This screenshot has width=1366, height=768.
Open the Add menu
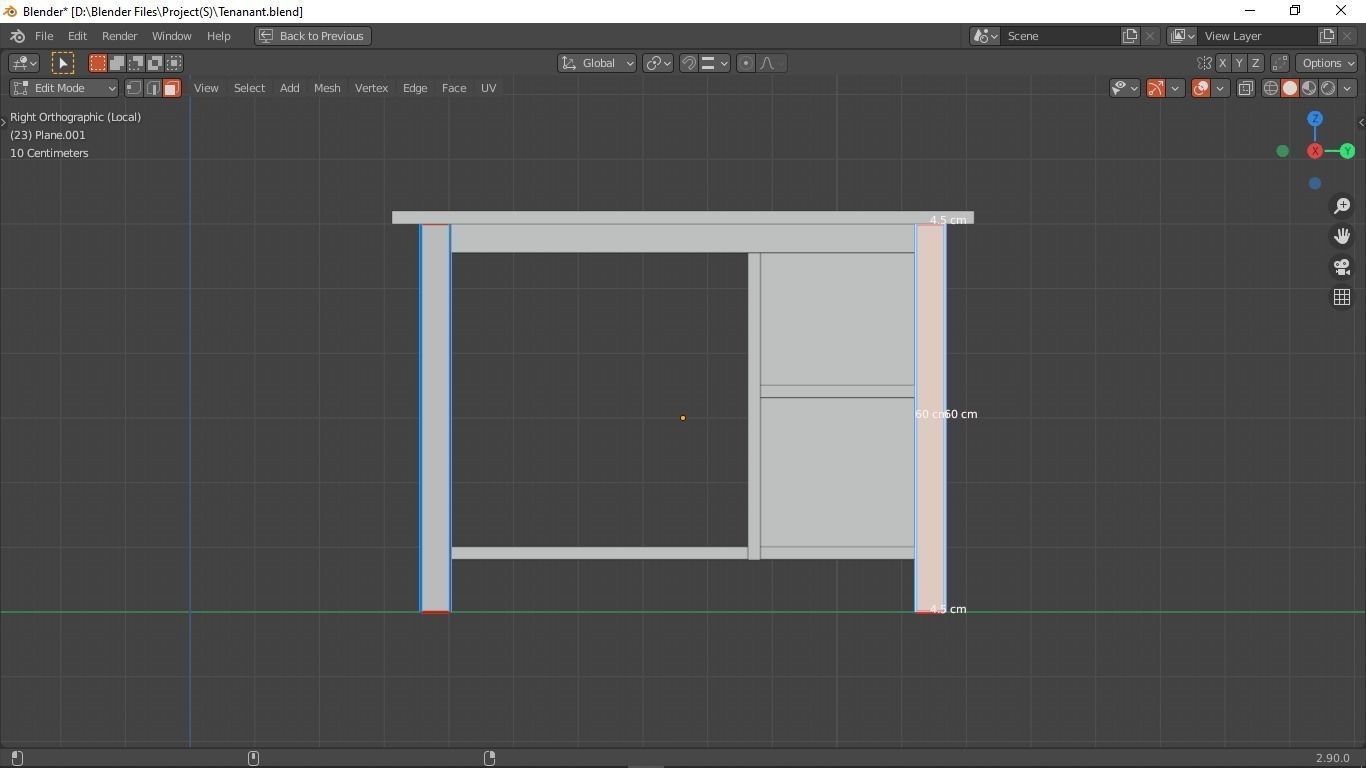(289, 88)
